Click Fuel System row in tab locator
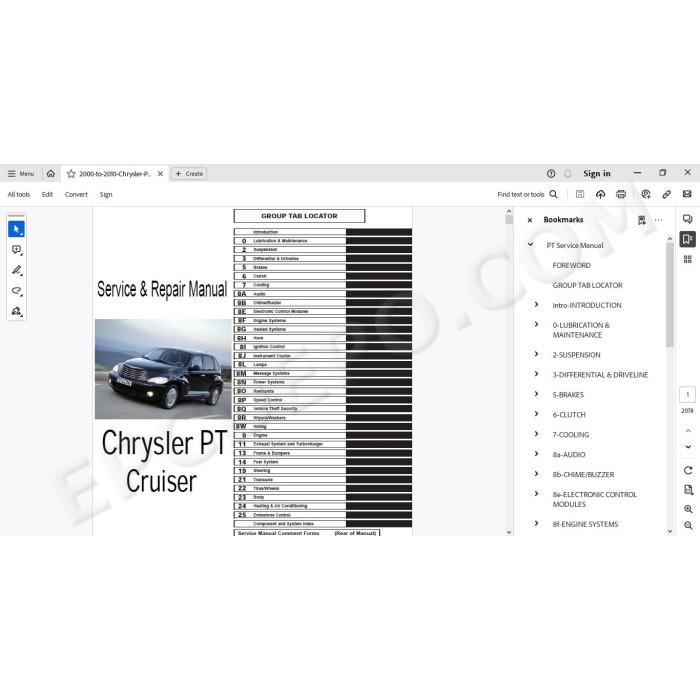 click(x=323, y=462)
